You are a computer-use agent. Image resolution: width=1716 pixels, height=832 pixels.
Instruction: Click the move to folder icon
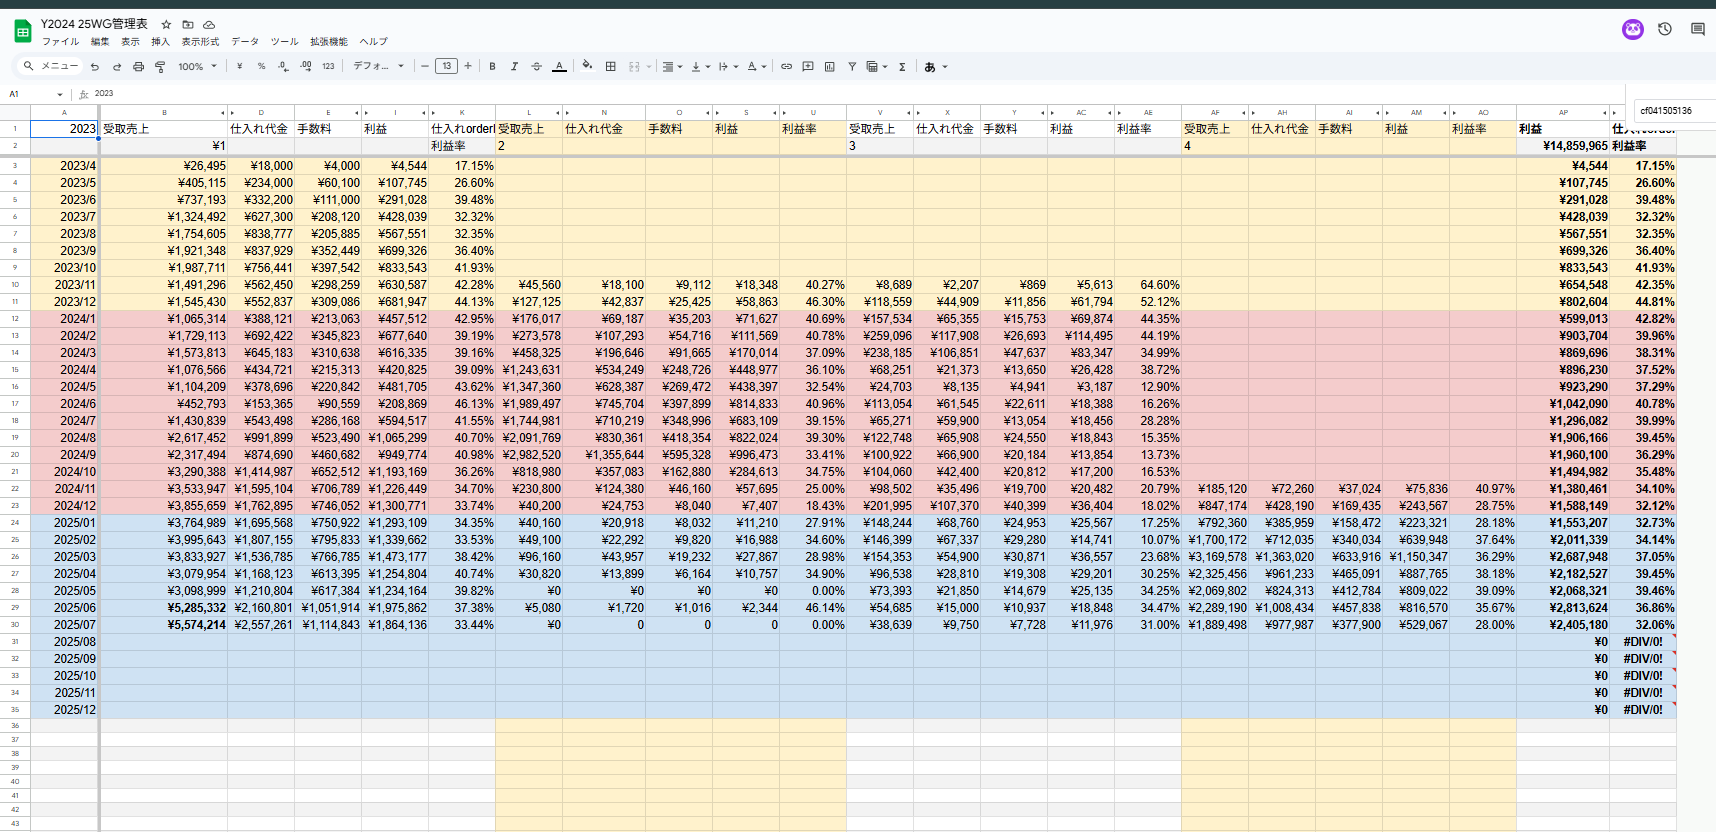pyautogui.click(x=188, y=24)
